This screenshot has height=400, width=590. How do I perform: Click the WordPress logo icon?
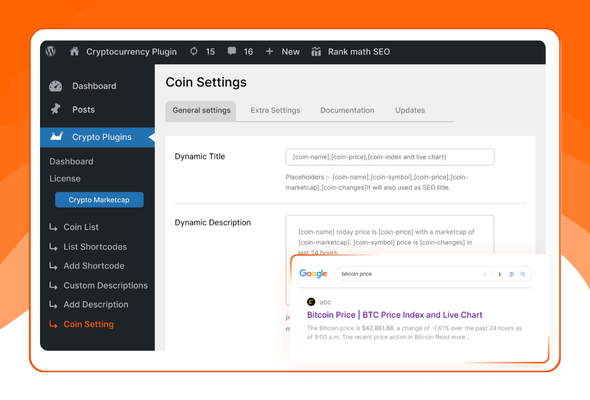coord(51,51)
